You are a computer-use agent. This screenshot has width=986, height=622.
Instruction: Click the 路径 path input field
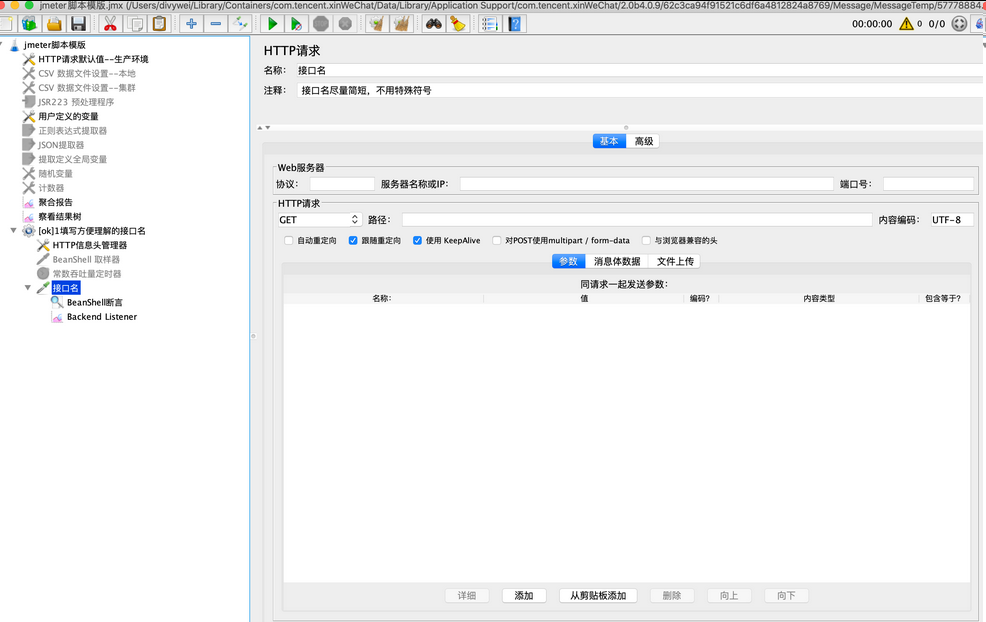[x=637, y=219]
